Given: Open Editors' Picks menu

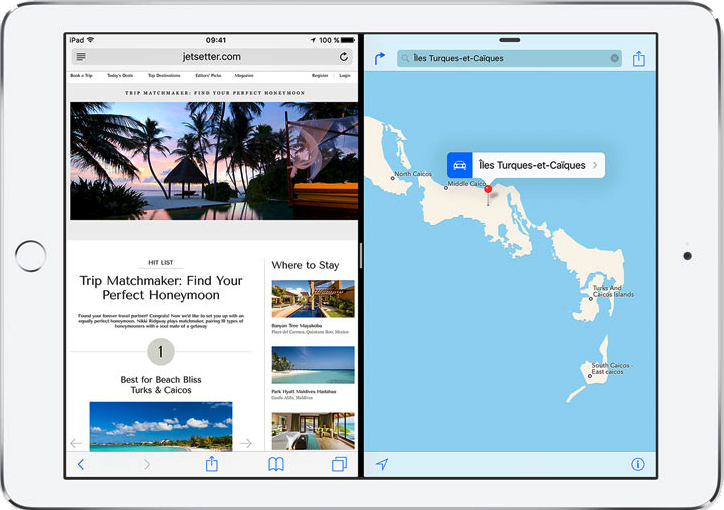Looking at the screenshot, I should point(208,75).
